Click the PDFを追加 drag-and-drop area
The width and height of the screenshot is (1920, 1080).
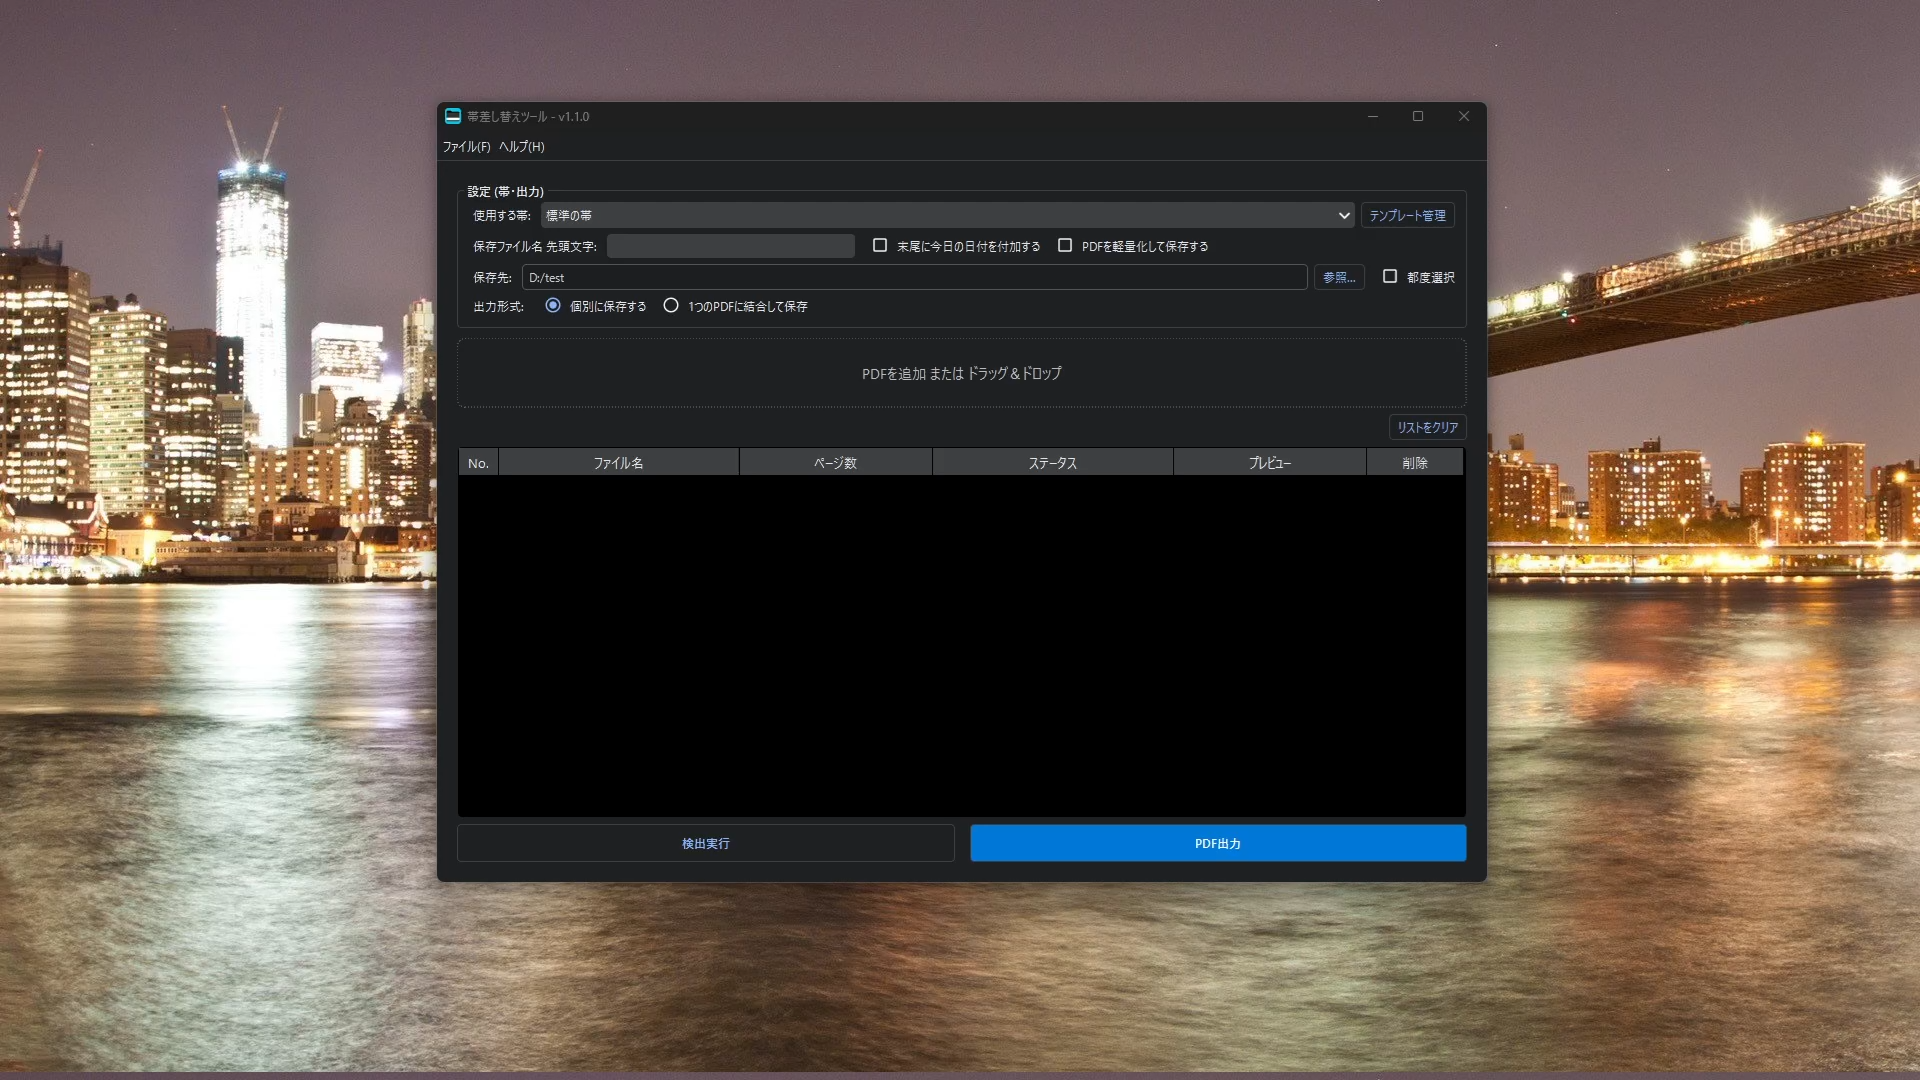point(961,373)
